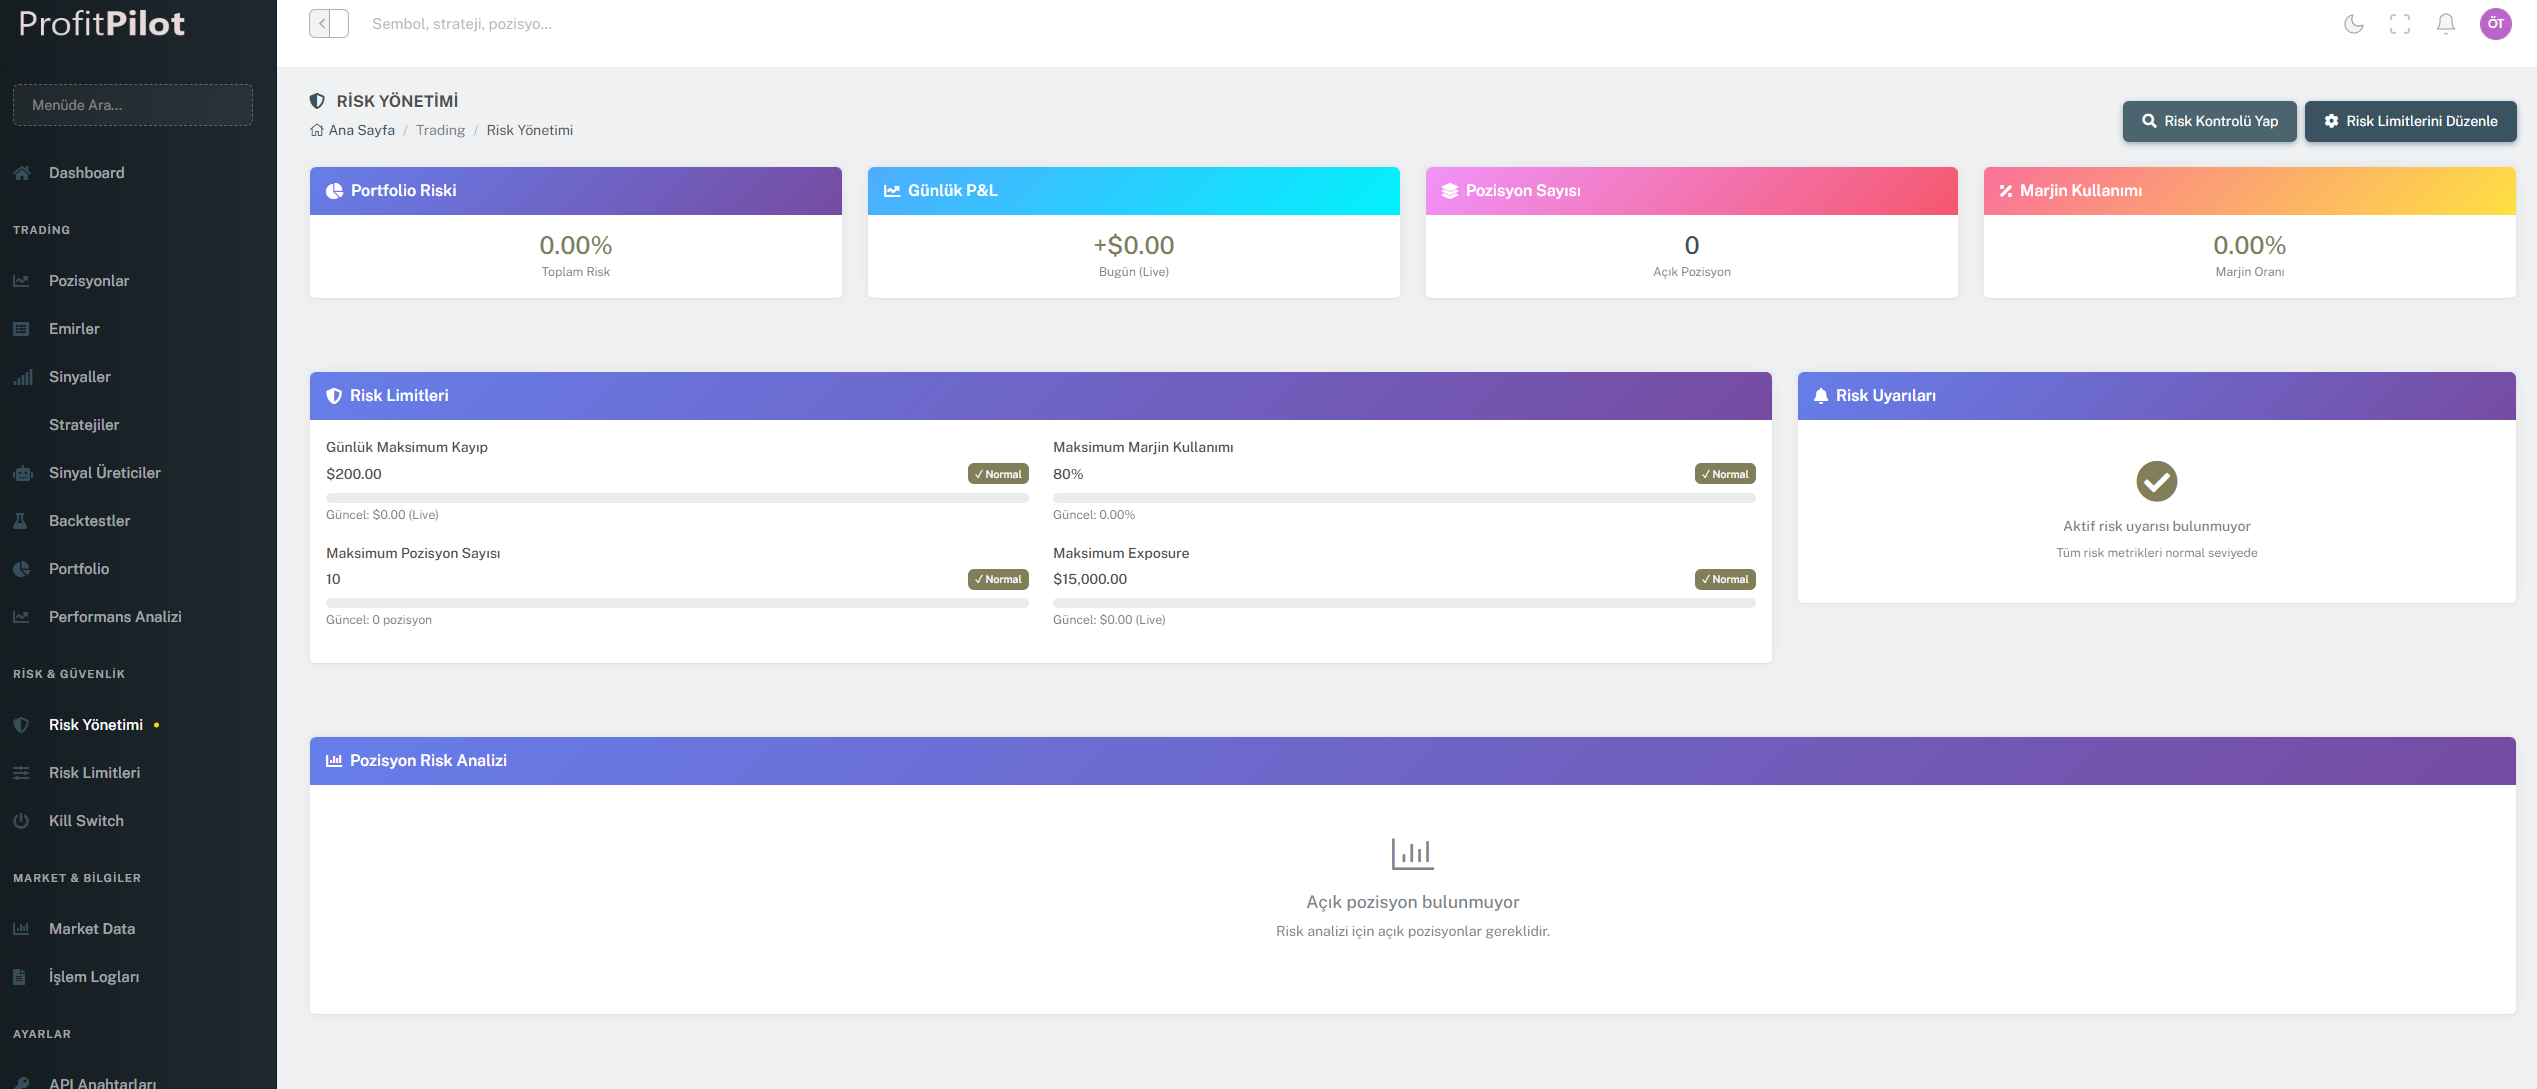Collapse sidebar with chevron button
This screenshot has width=2537, height=1089.
[328, 24]
